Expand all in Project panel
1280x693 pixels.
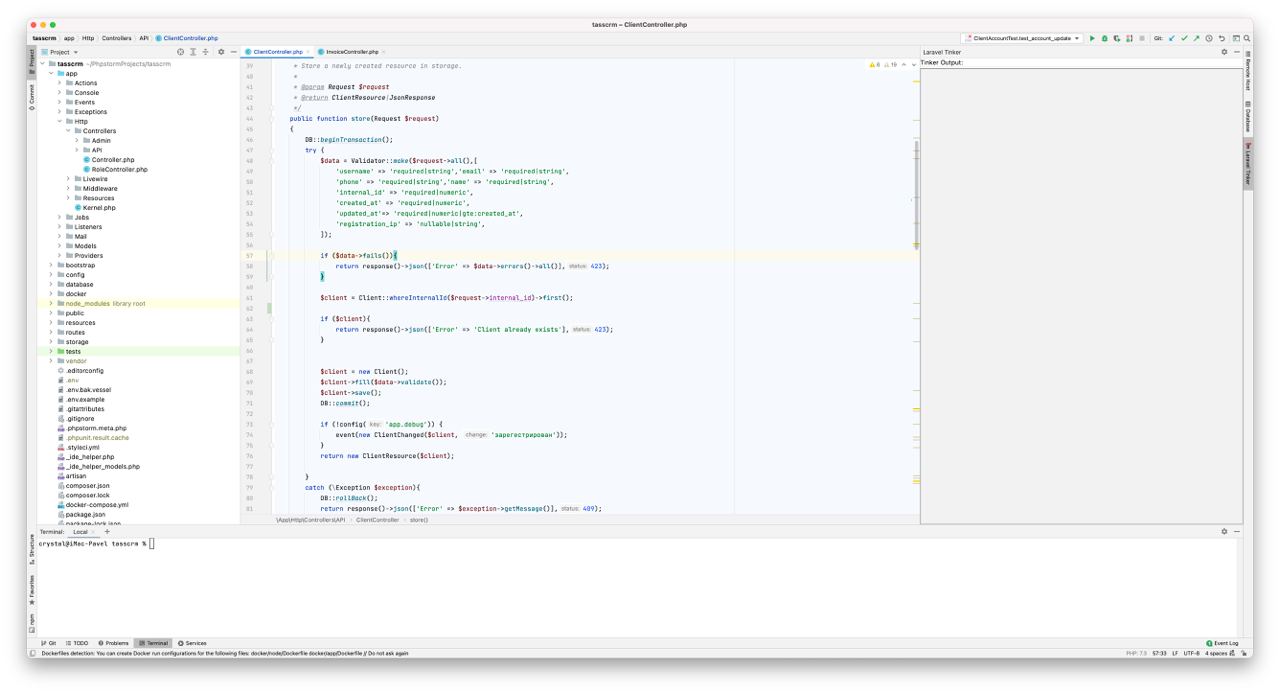193,52
